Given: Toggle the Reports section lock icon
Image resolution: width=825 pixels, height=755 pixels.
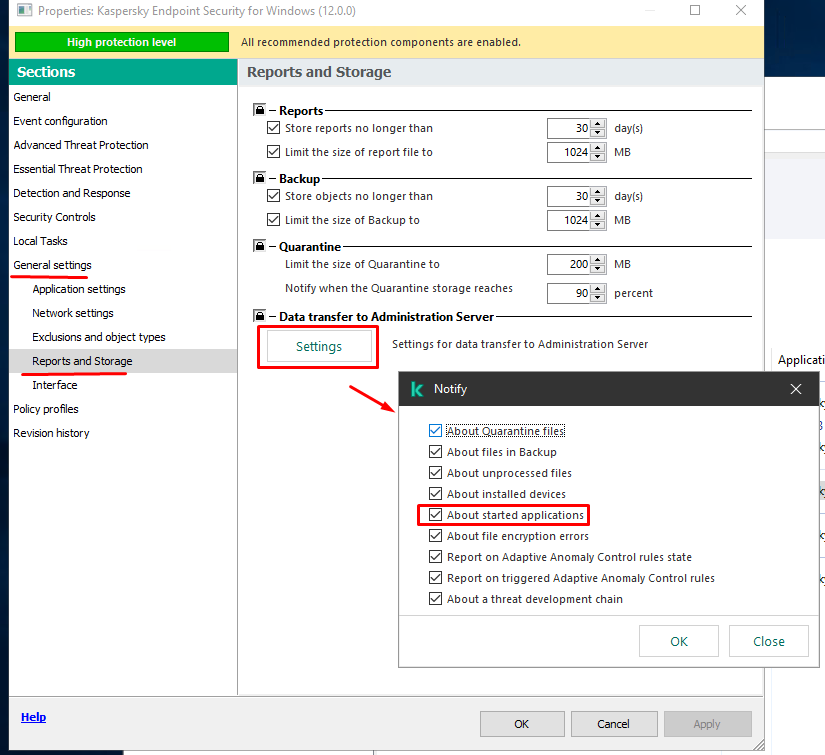Looking at the screenshot, I should tap(259, 109).
